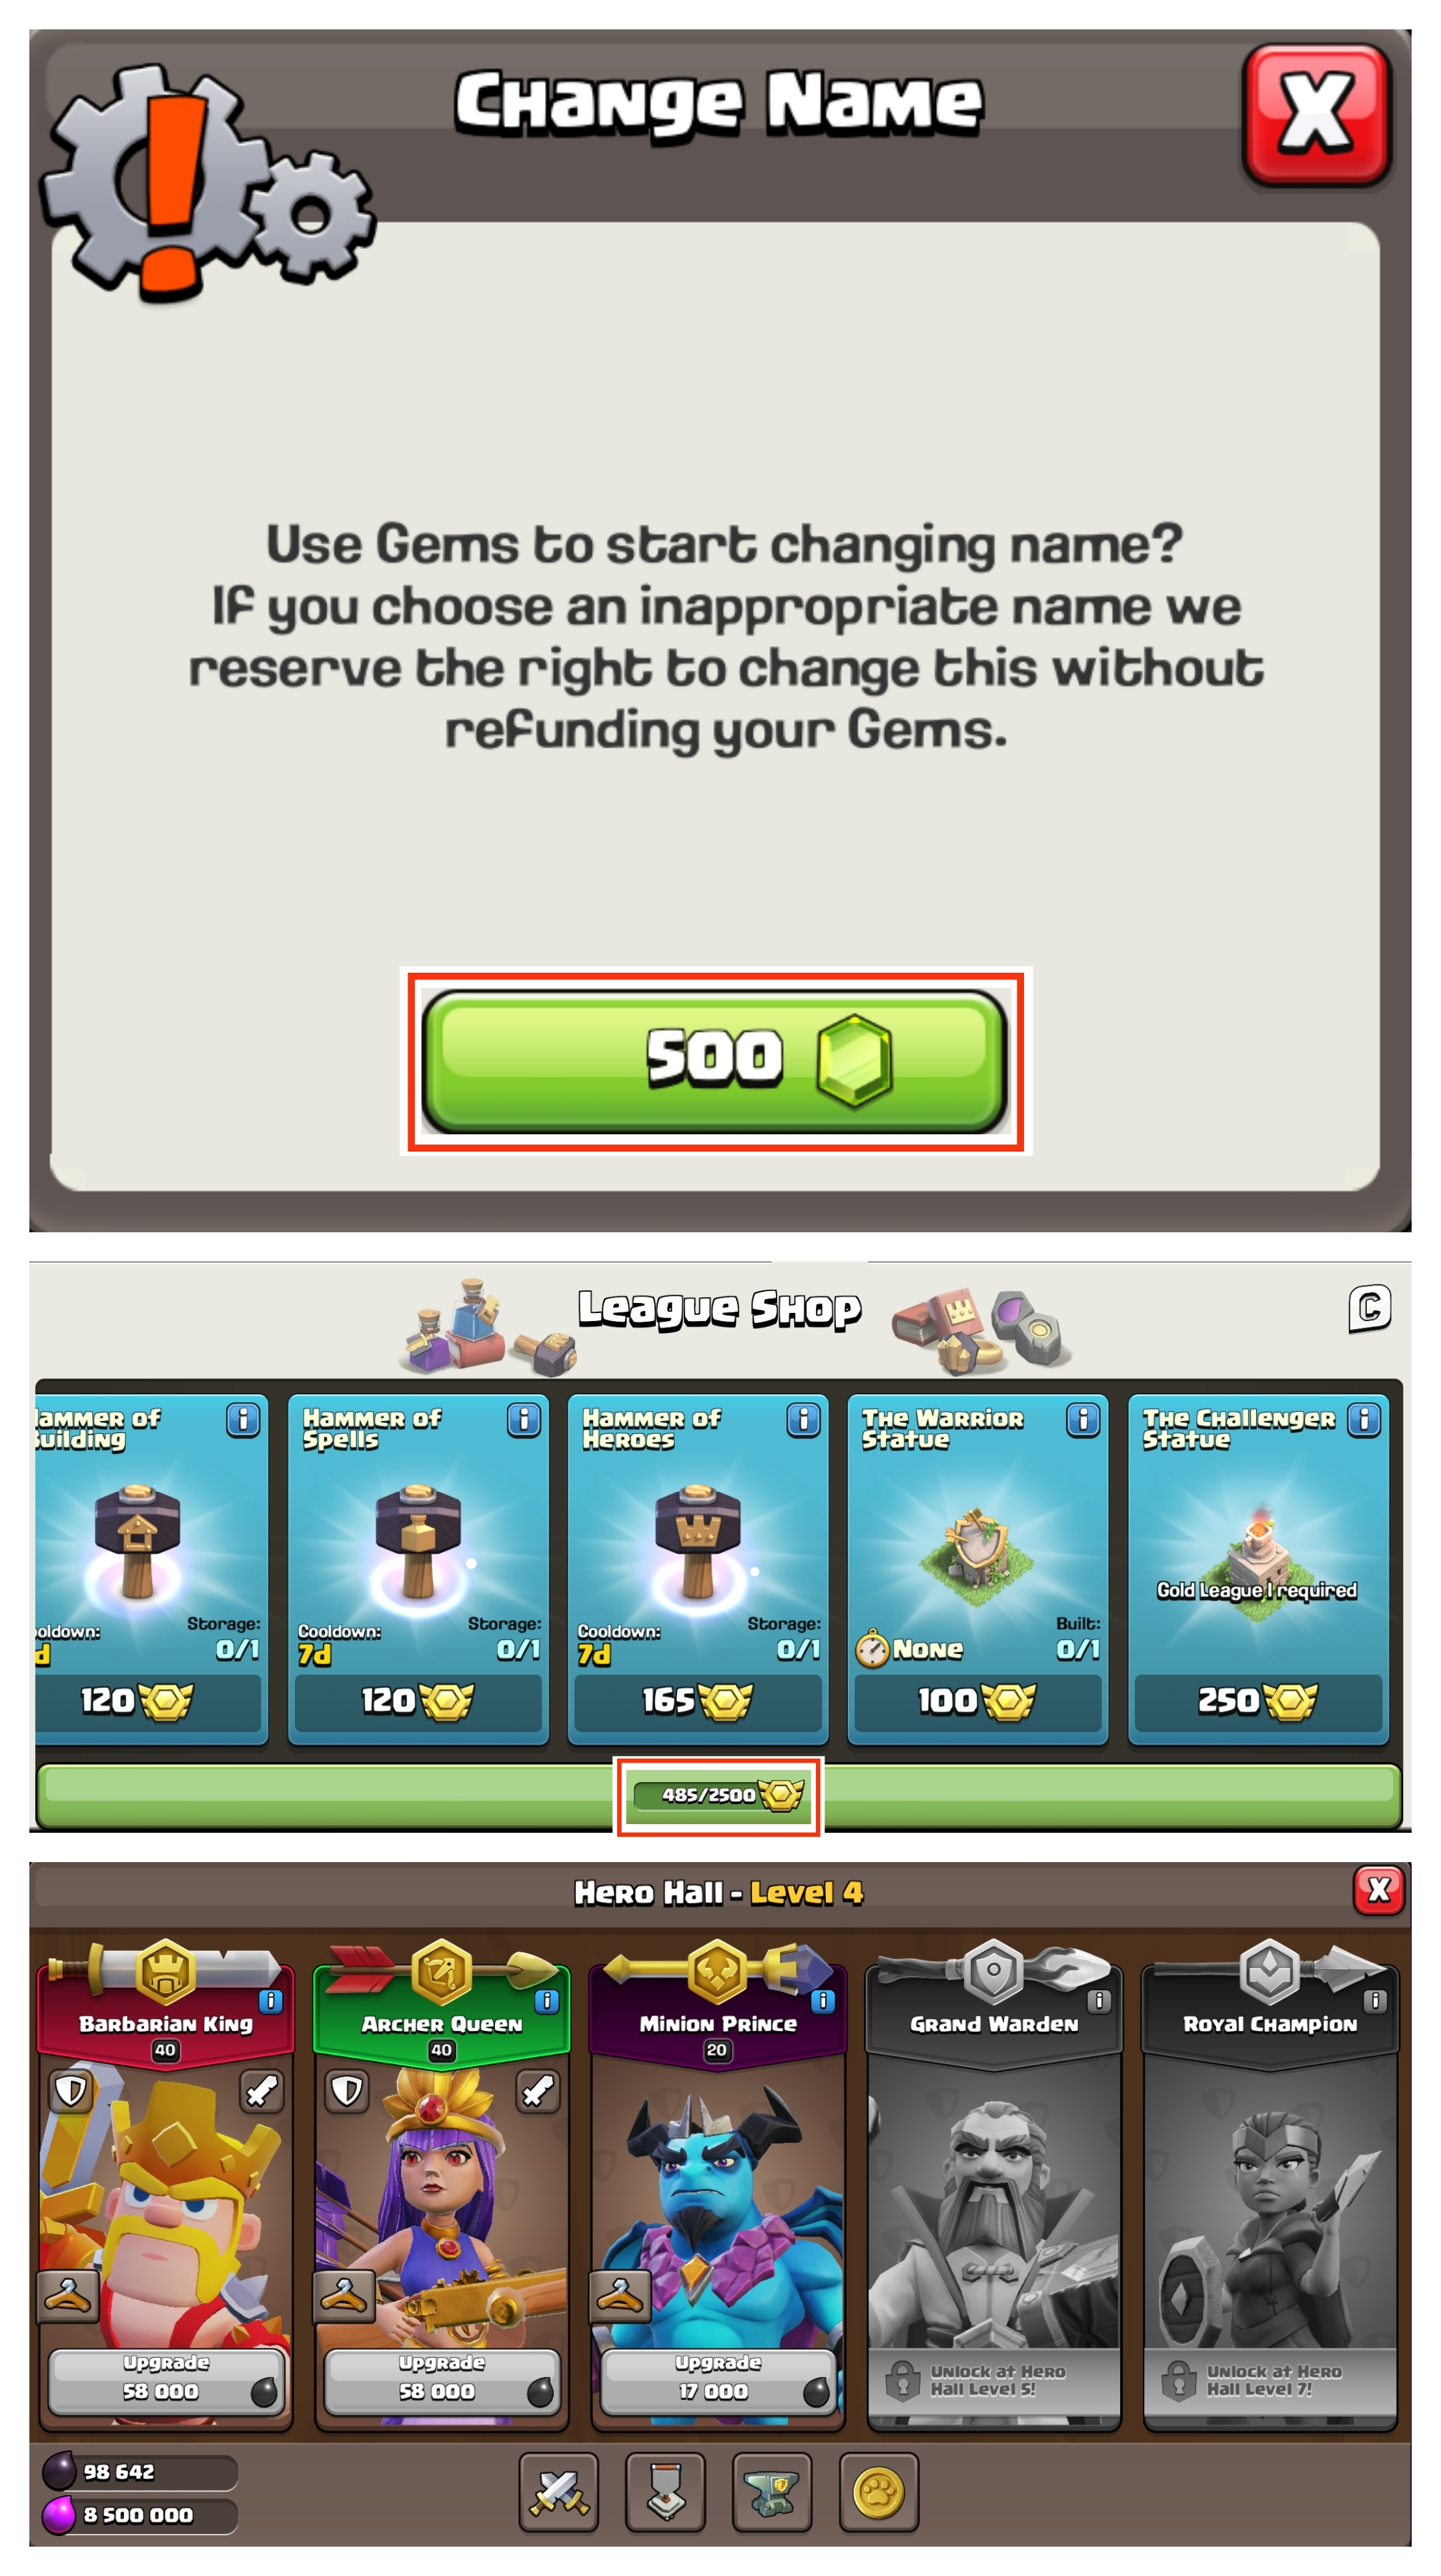Toggle Barbarian King sword attack mode

tap(262, 2089)
